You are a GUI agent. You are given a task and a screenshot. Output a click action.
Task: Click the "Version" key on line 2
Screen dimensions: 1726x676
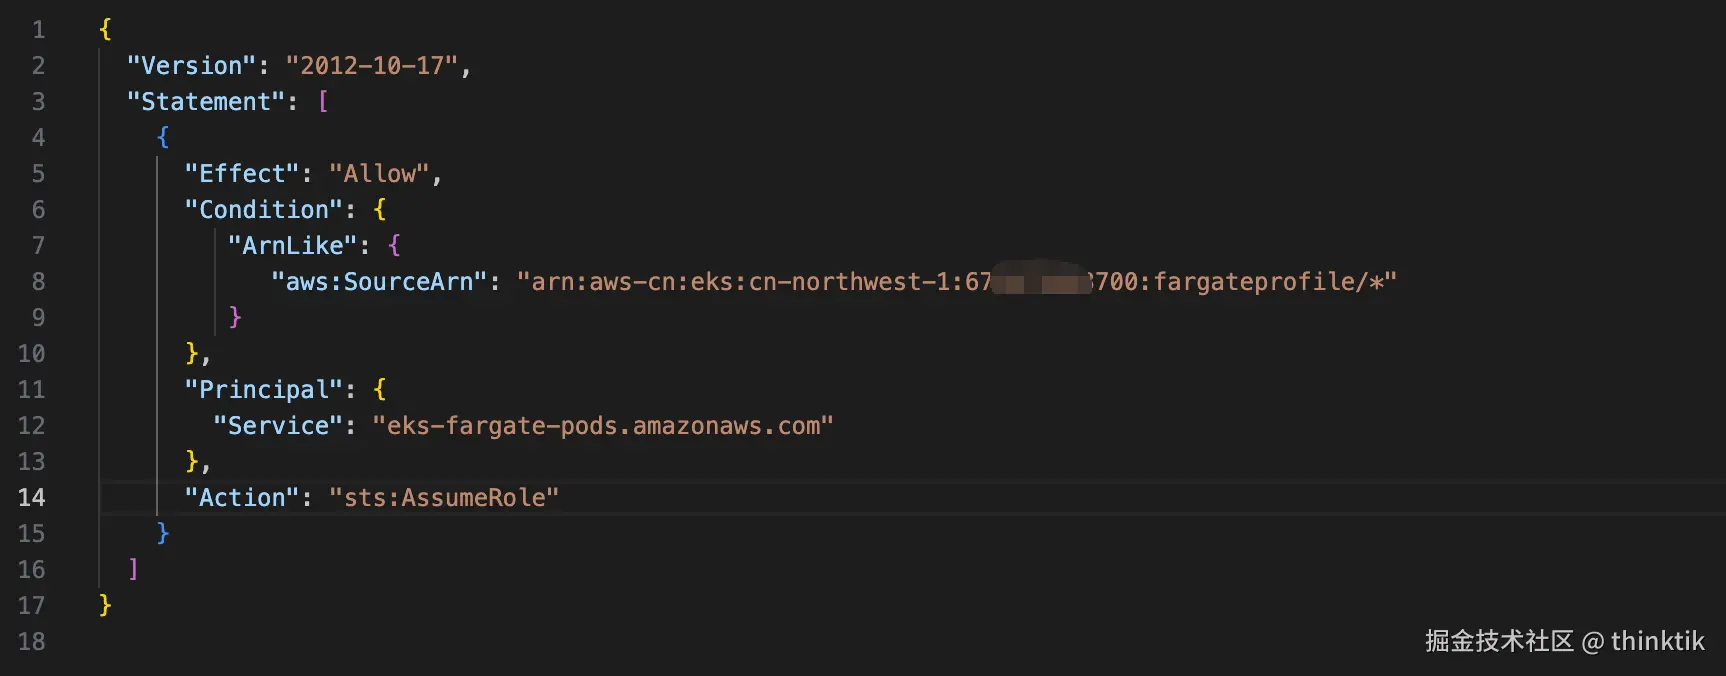(191, 65)
